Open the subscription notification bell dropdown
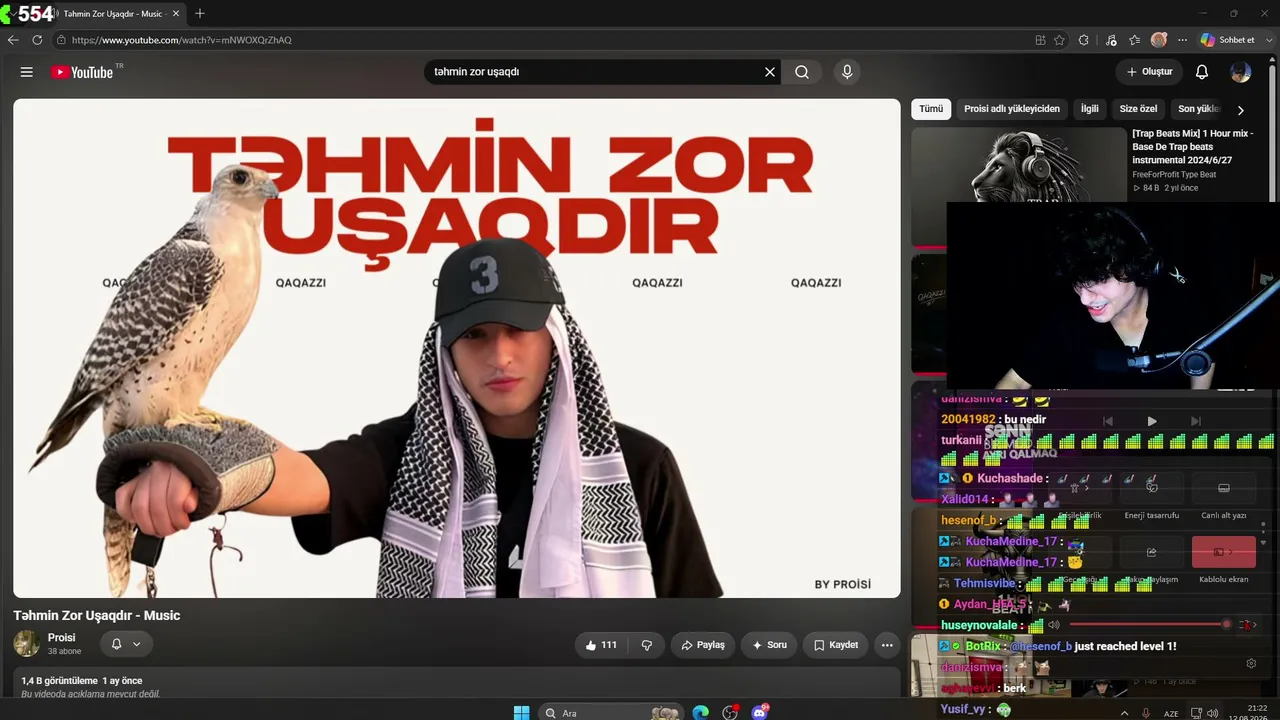Image resolution: width=1280 pixels, height=720 pixels. [x=126, y=644]
